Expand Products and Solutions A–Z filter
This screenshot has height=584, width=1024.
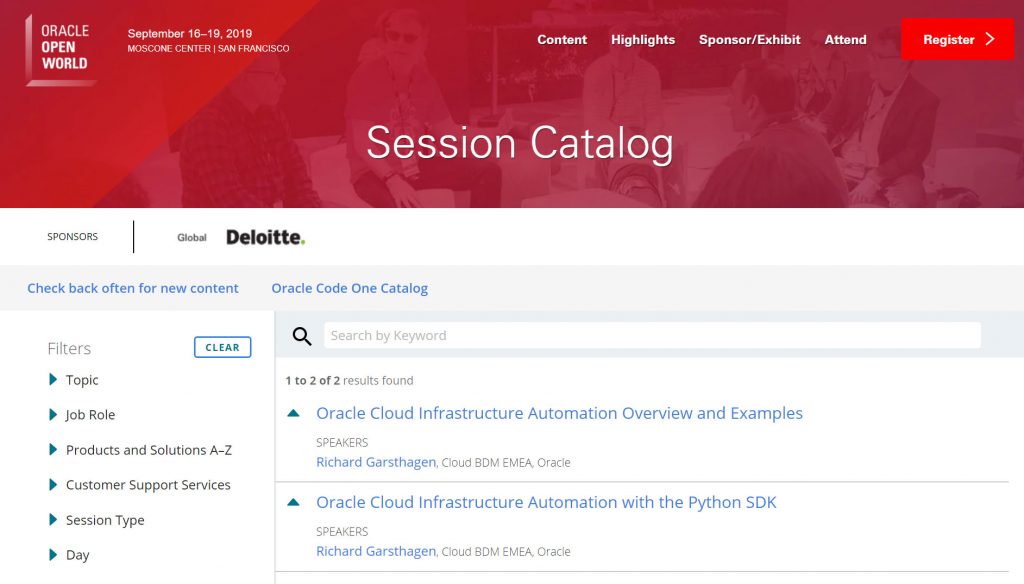53,449
